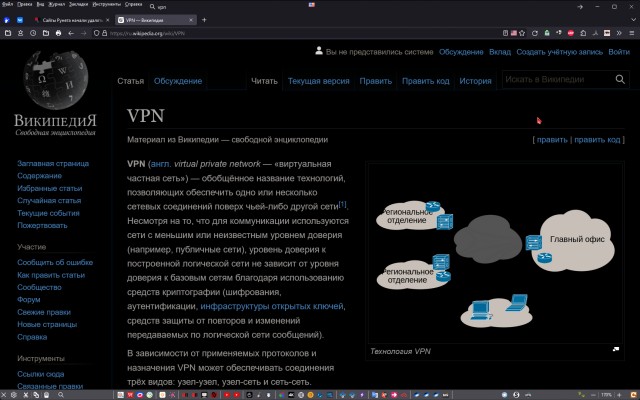The width and height of the screenshot is (640, 400).
Task: Go back with the left arrow button
Action: tap(71, 33)
